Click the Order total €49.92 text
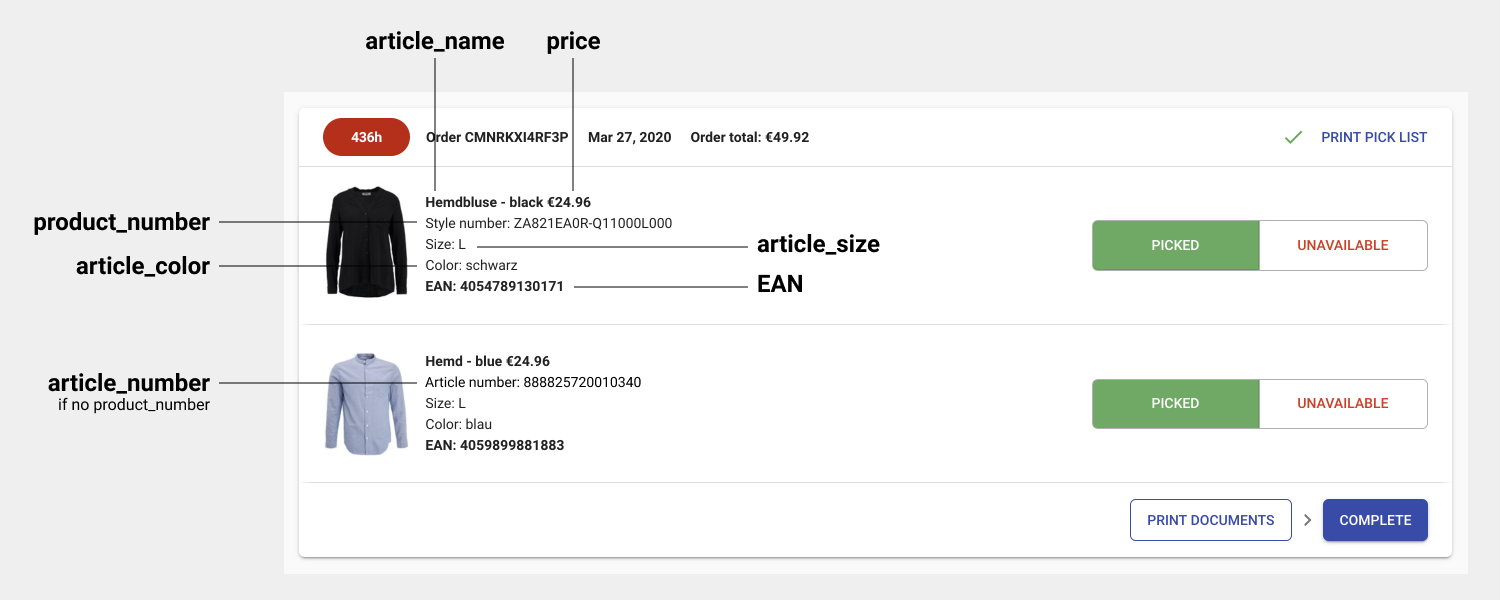The width and height of the screenshot is (1500, 600). pyautogui.click(x=750, y=137)
